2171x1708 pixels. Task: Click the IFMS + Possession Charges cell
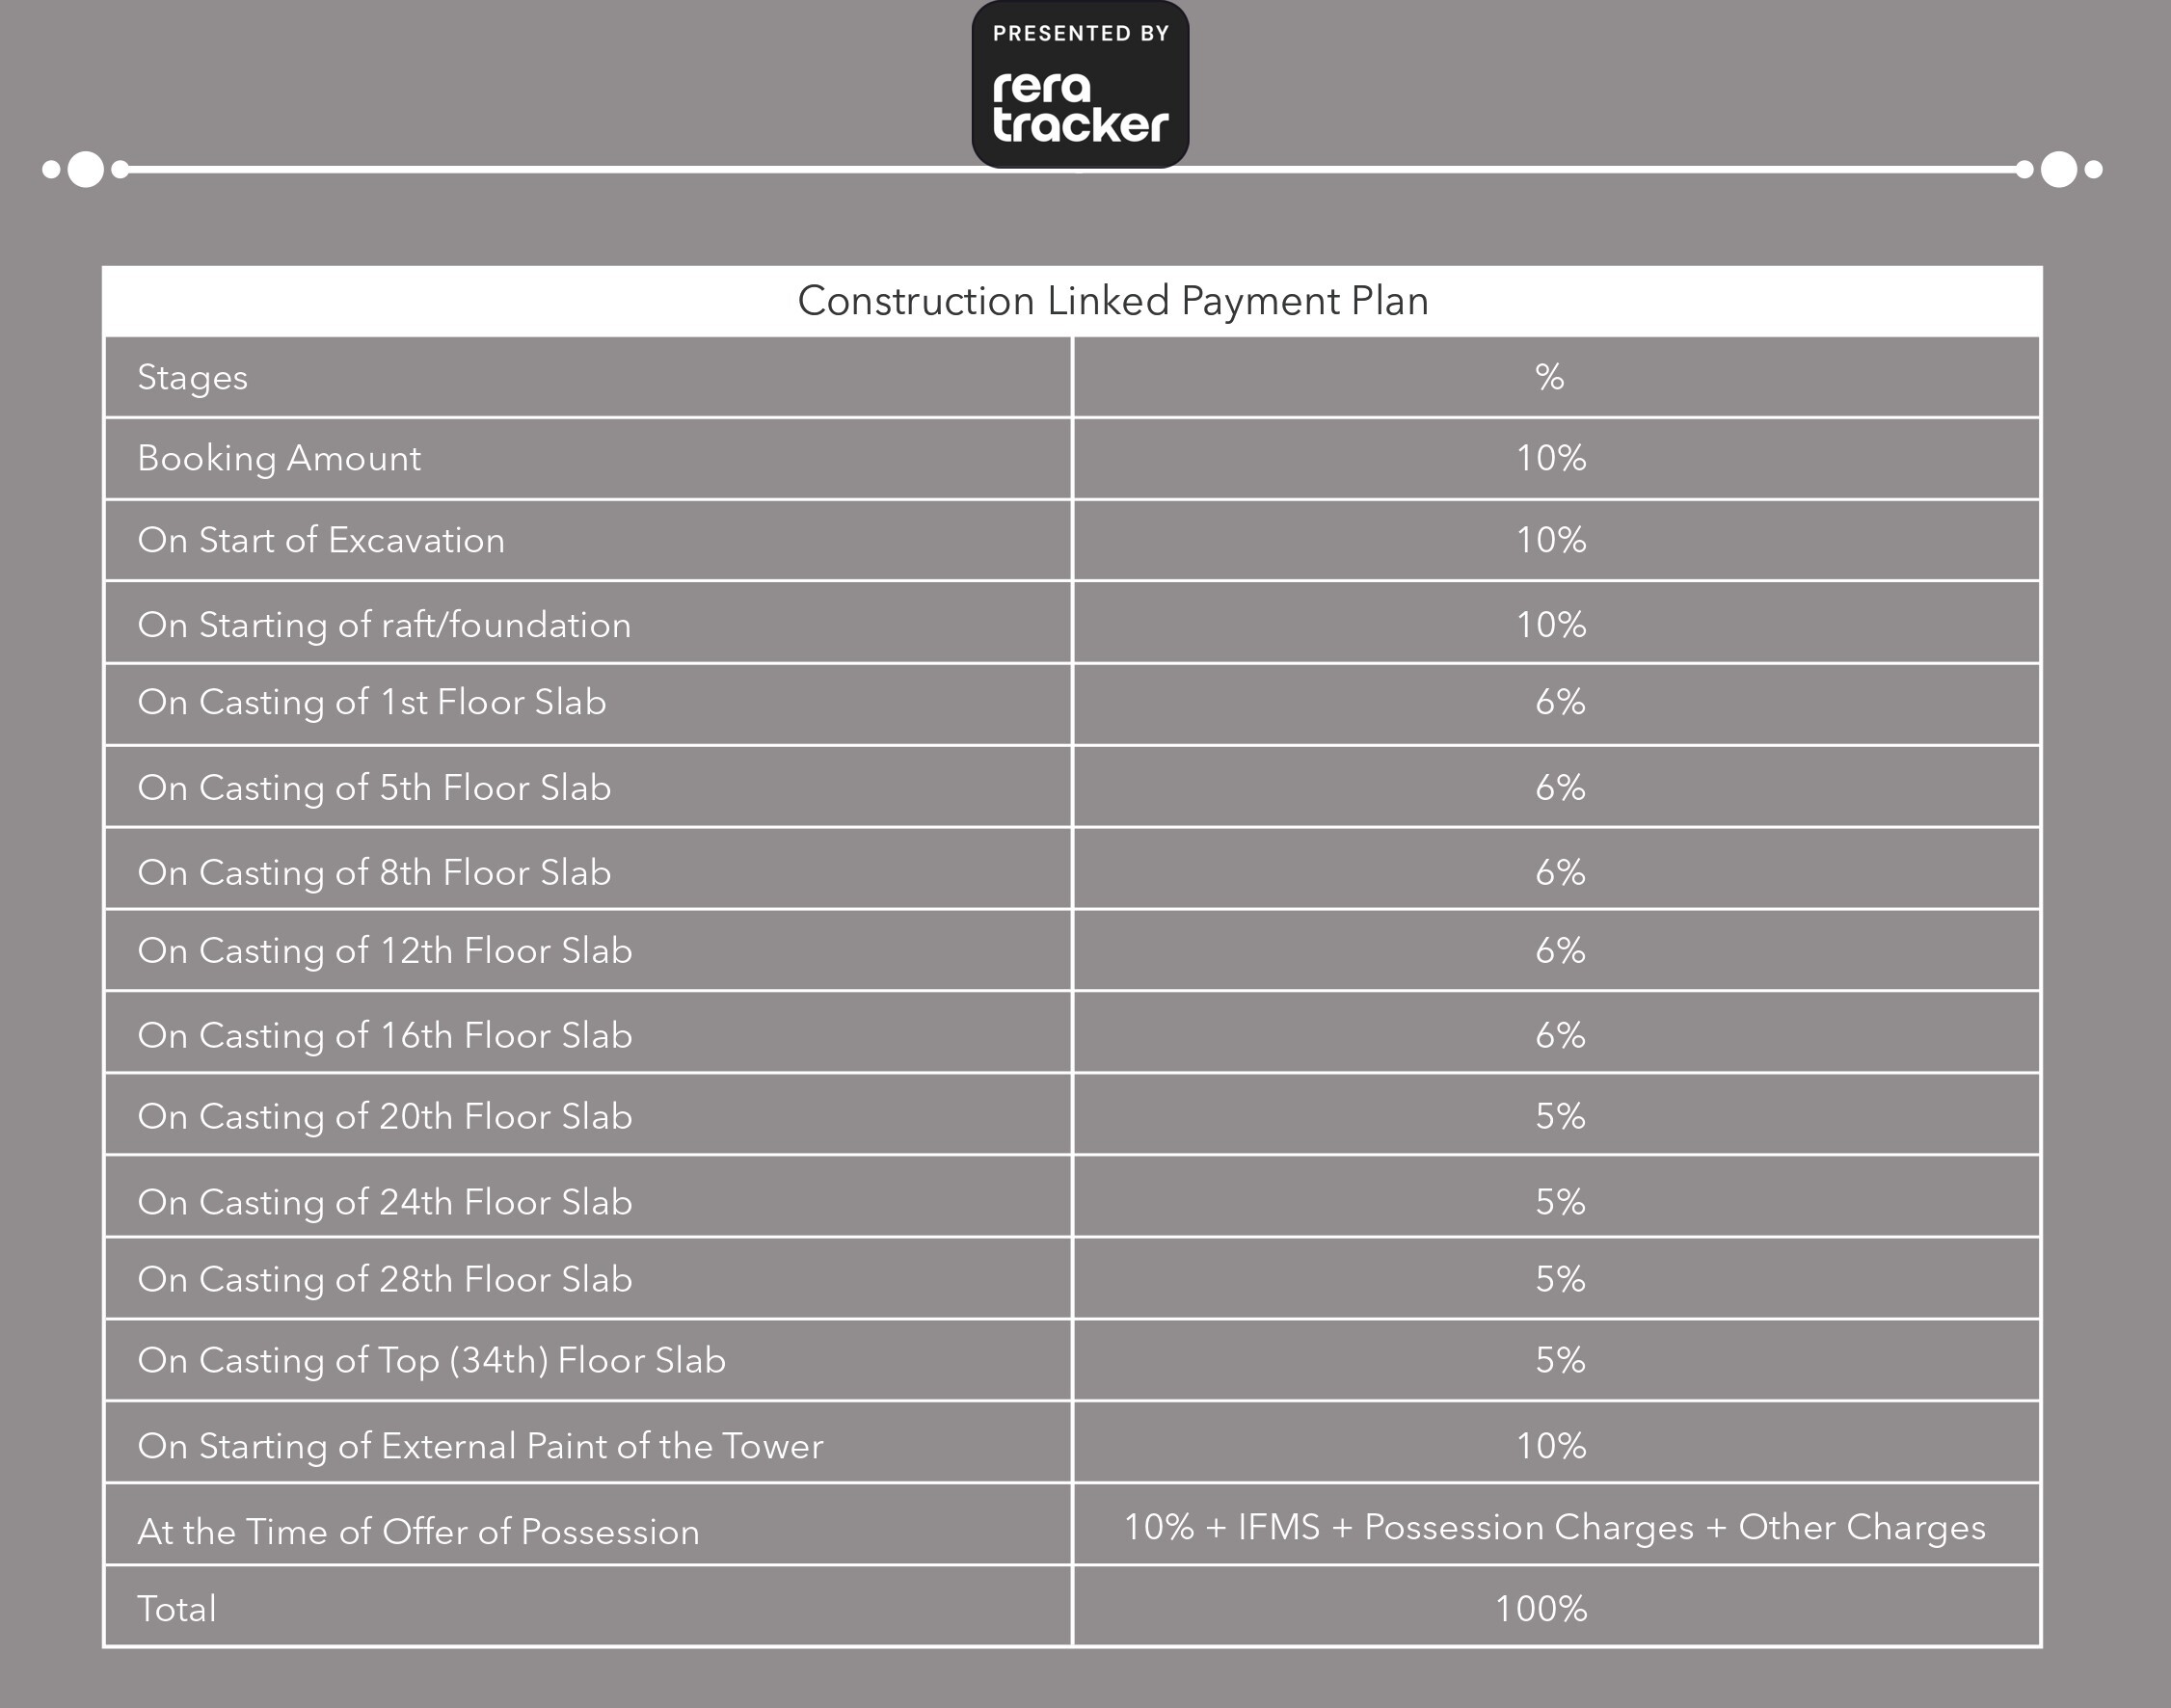click(x=1554, y=1527)
